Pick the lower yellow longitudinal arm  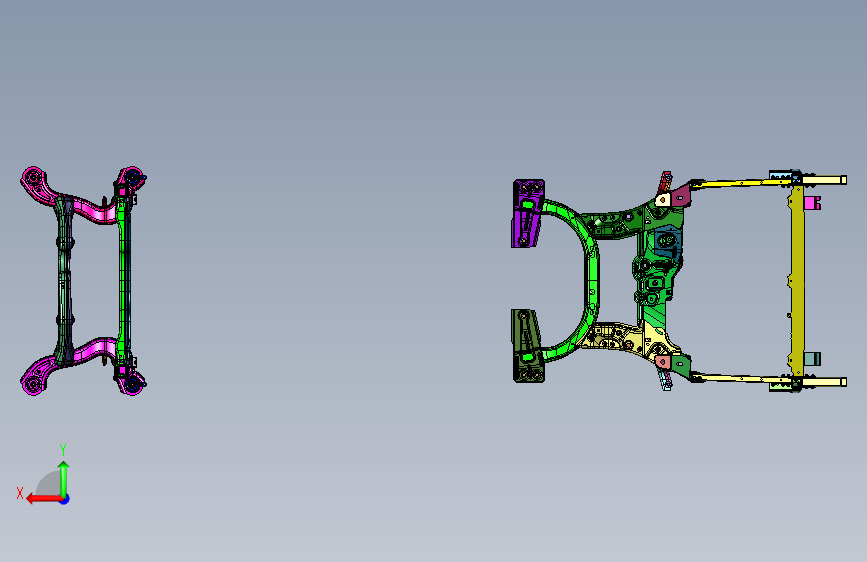point(741,378)
